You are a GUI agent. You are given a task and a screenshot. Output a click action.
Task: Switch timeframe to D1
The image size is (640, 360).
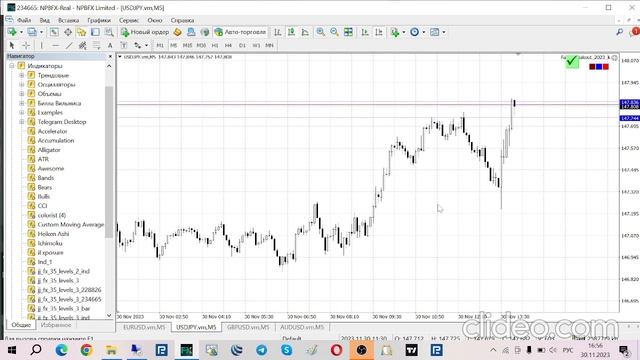[x=242, y=45]
